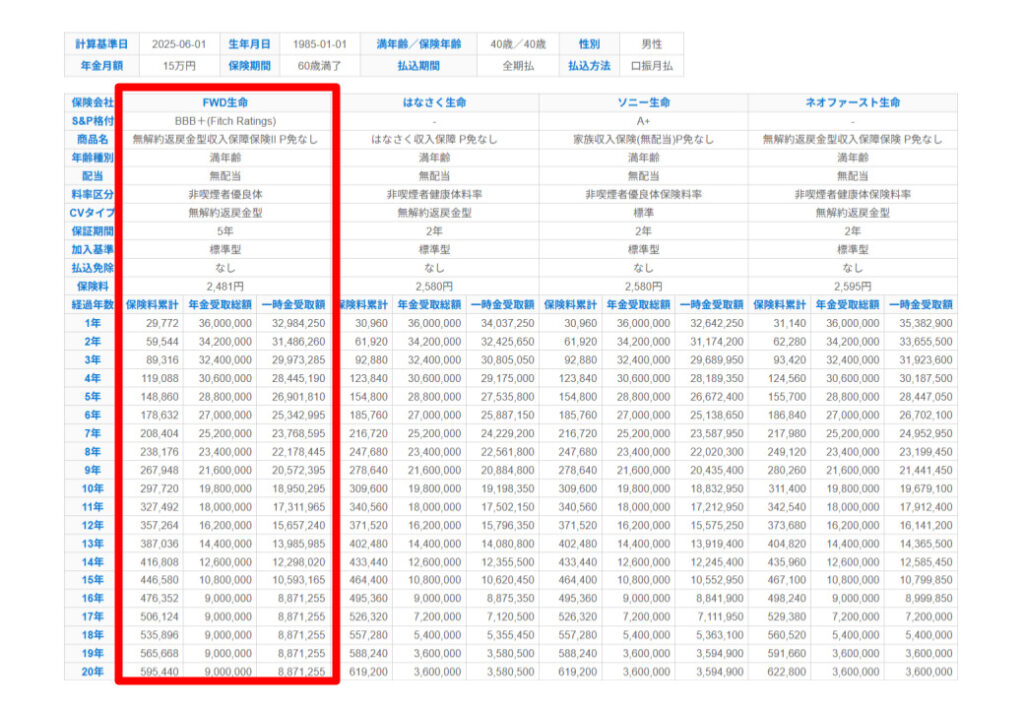Select the cumulative premium 595,440

click(x=159, y=672)
